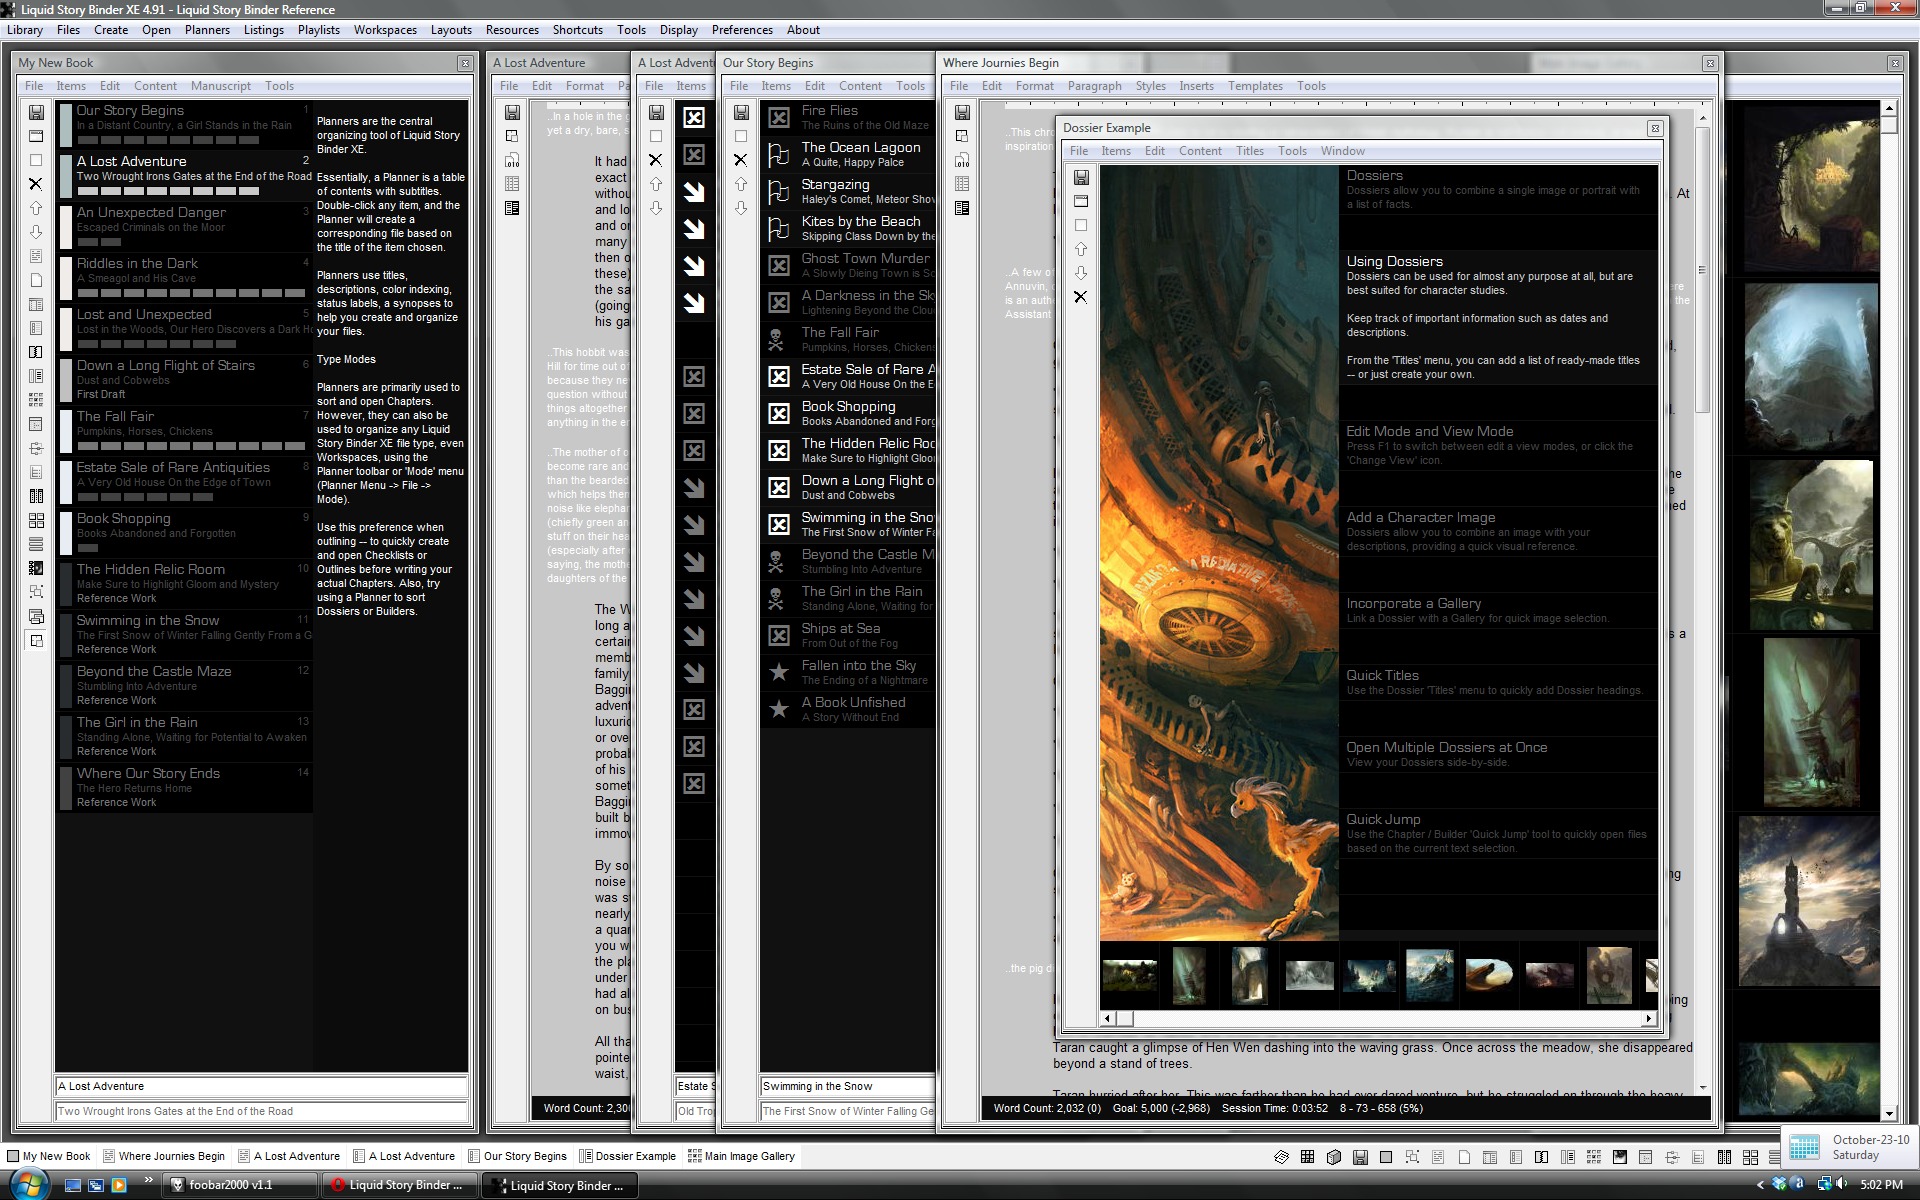Save the planner using the disk icon
1920x1200 pixels.
pos(37,112)
